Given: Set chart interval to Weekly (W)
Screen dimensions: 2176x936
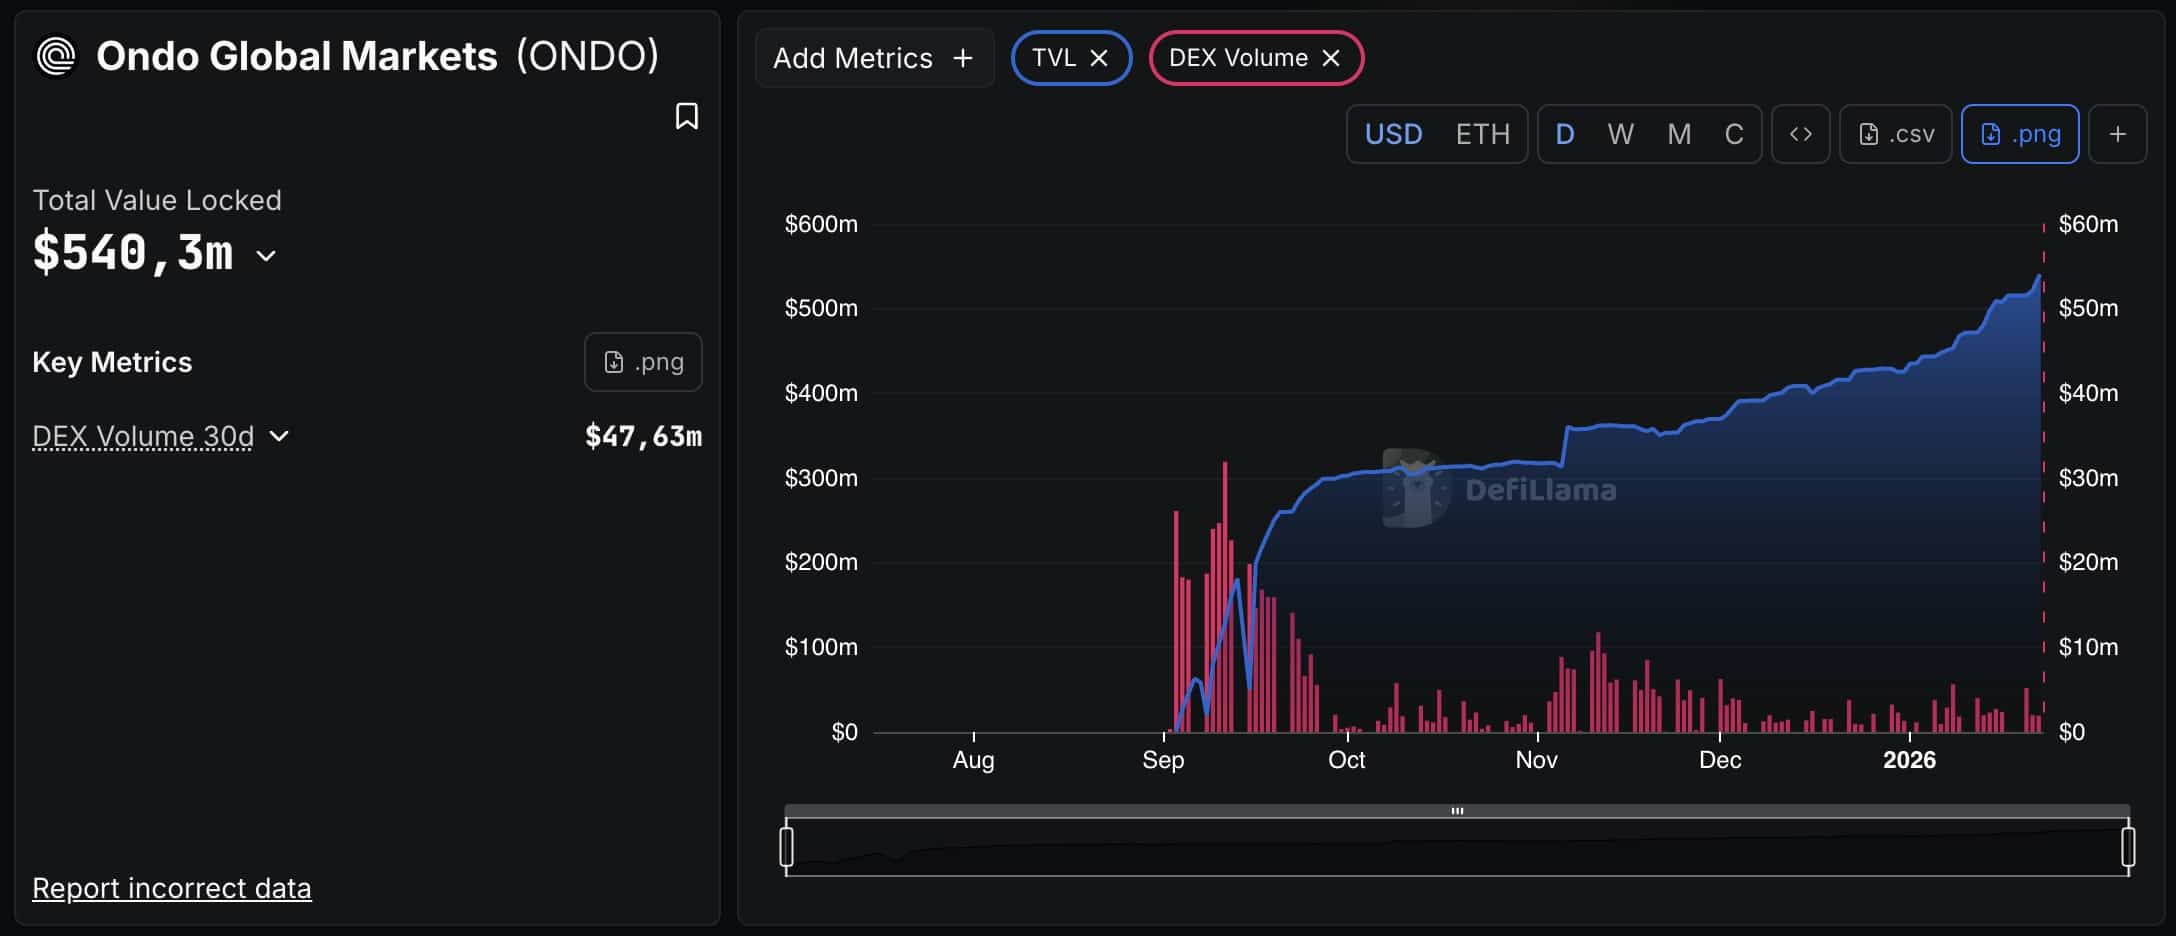Looking at the screenshot, I should point(1620,134).
